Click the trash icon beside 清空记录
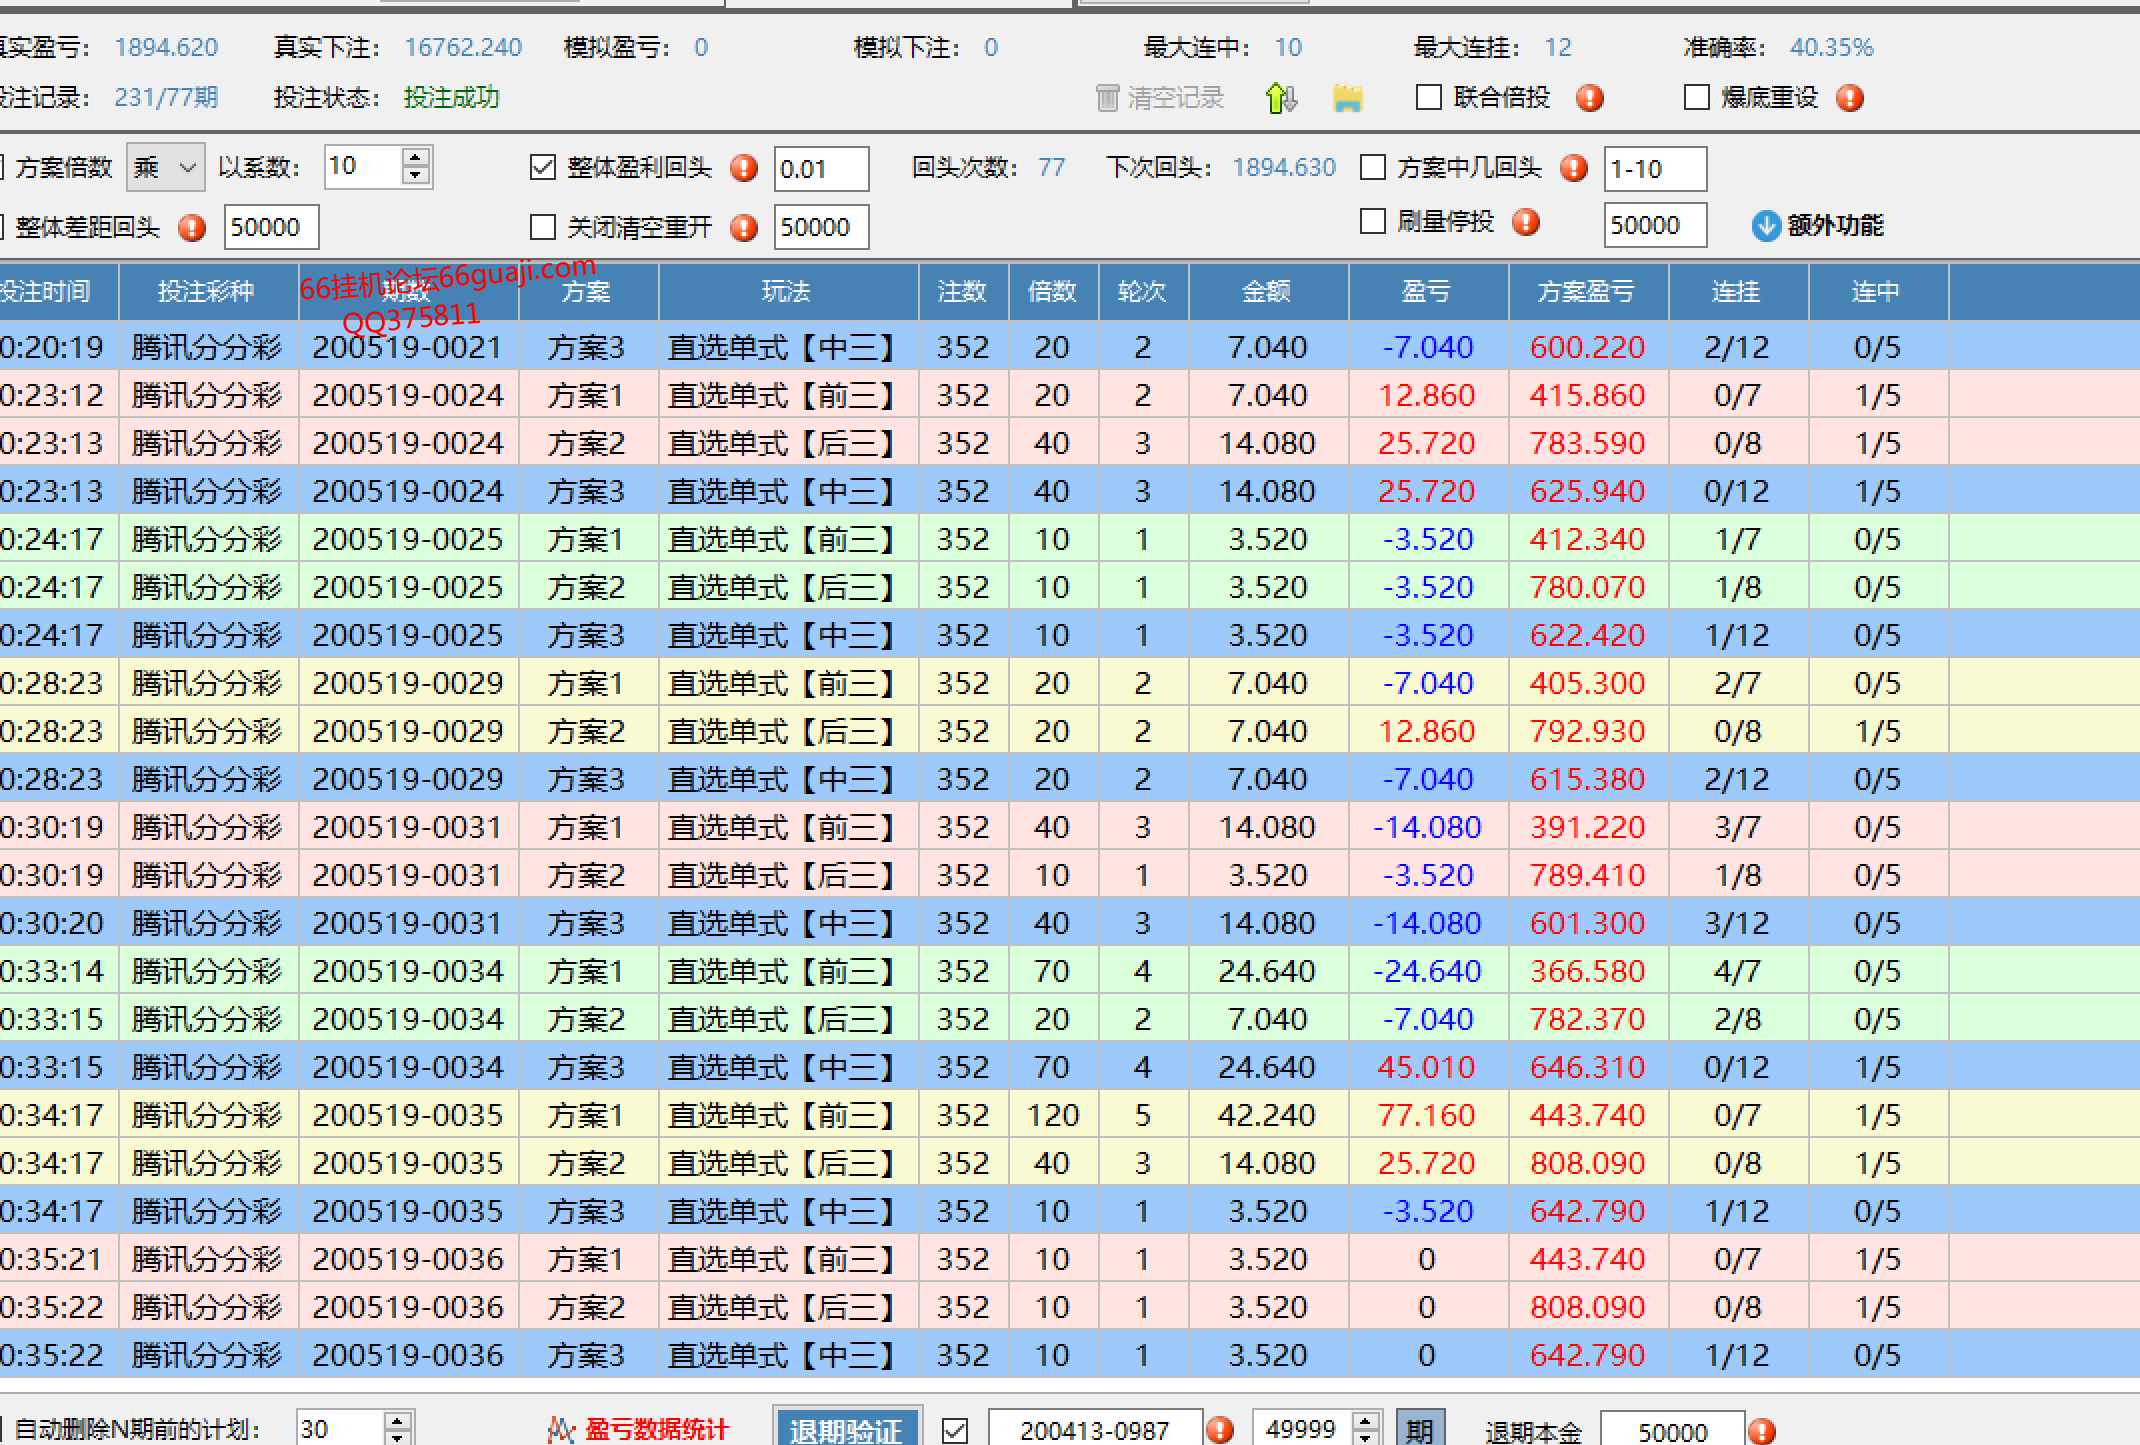This screenshot has width=2140, height=1445. click(1107, 98)
